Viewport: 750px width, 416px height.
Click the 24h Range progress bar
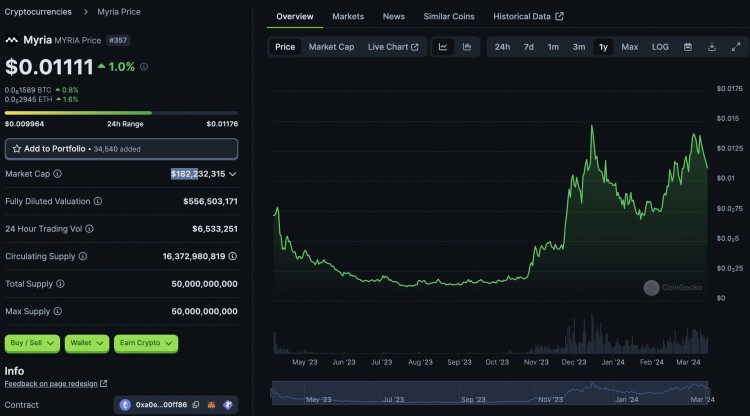tap(121, 113)
